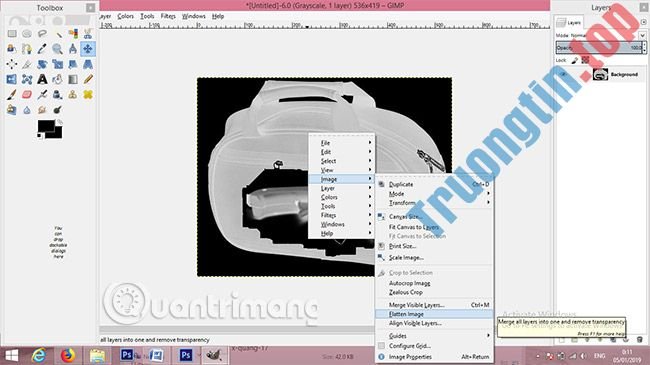Open Firefox from taskbar

pyautogui.click(x=68, y=355)
